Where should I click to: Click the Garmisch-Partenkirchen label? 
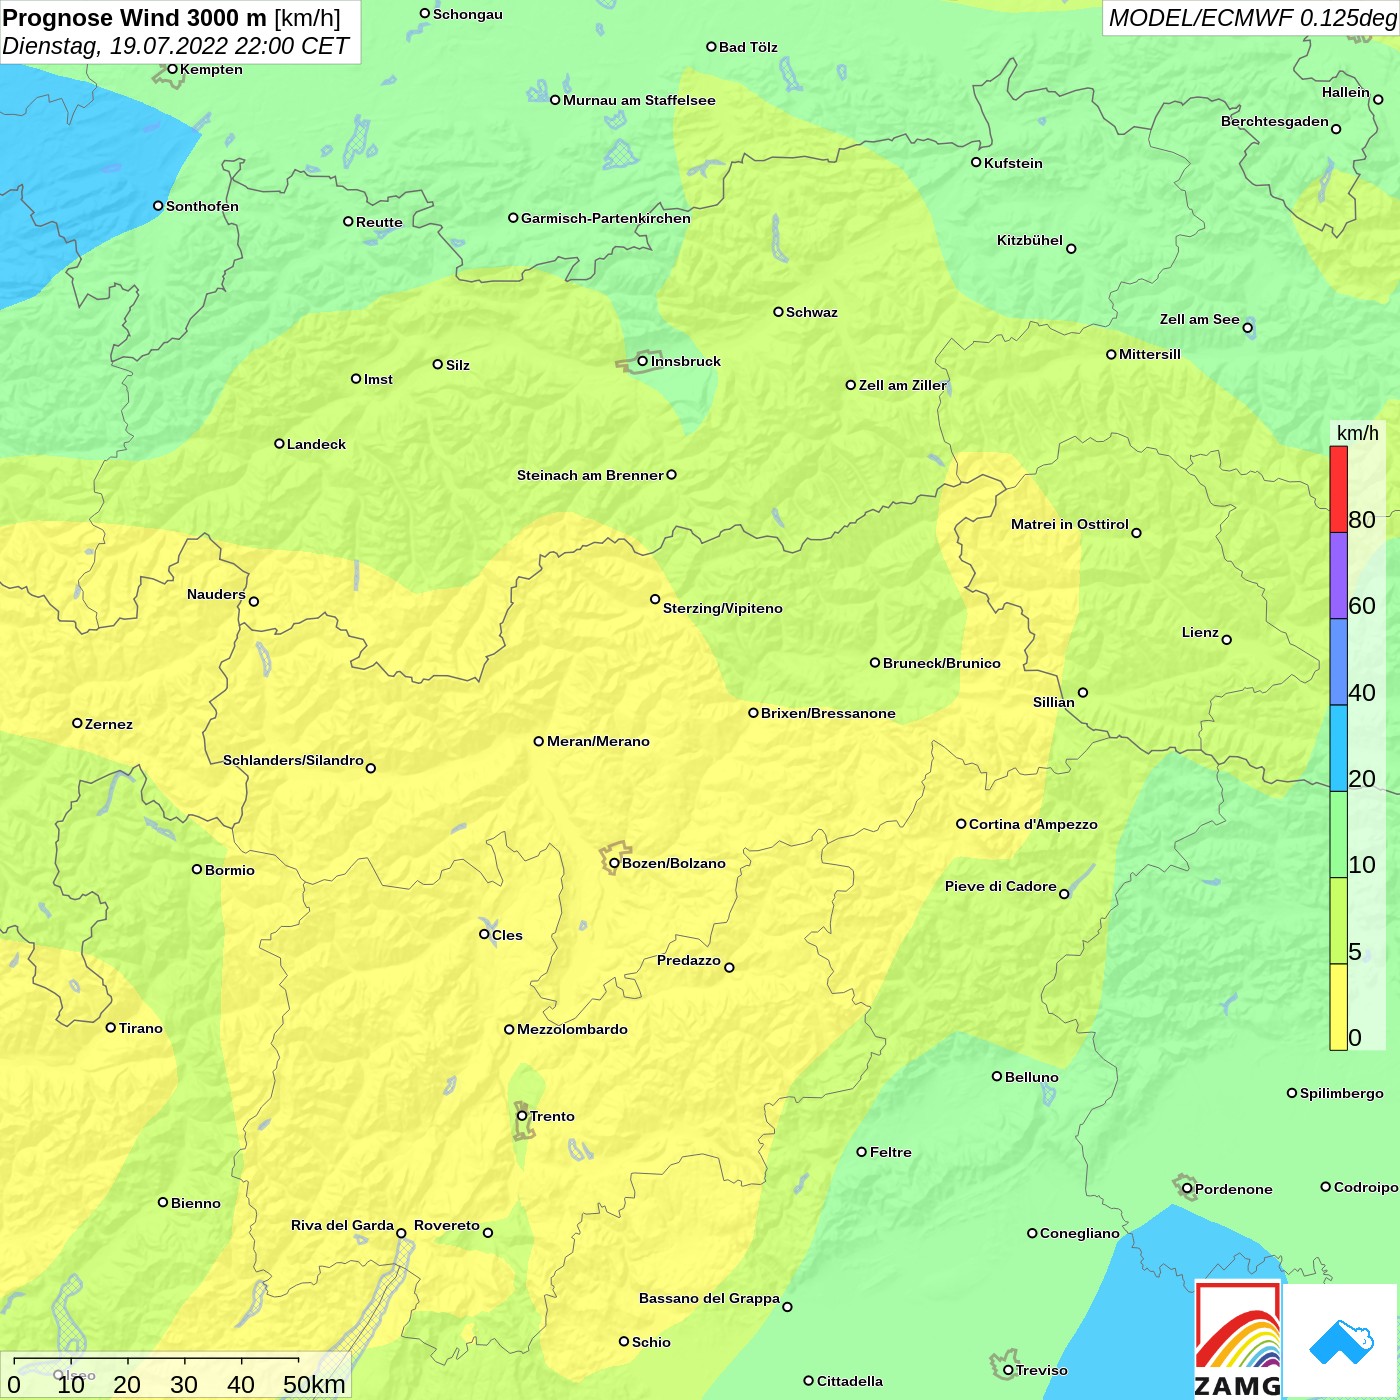pyautogui.click(x=606, y=218)
